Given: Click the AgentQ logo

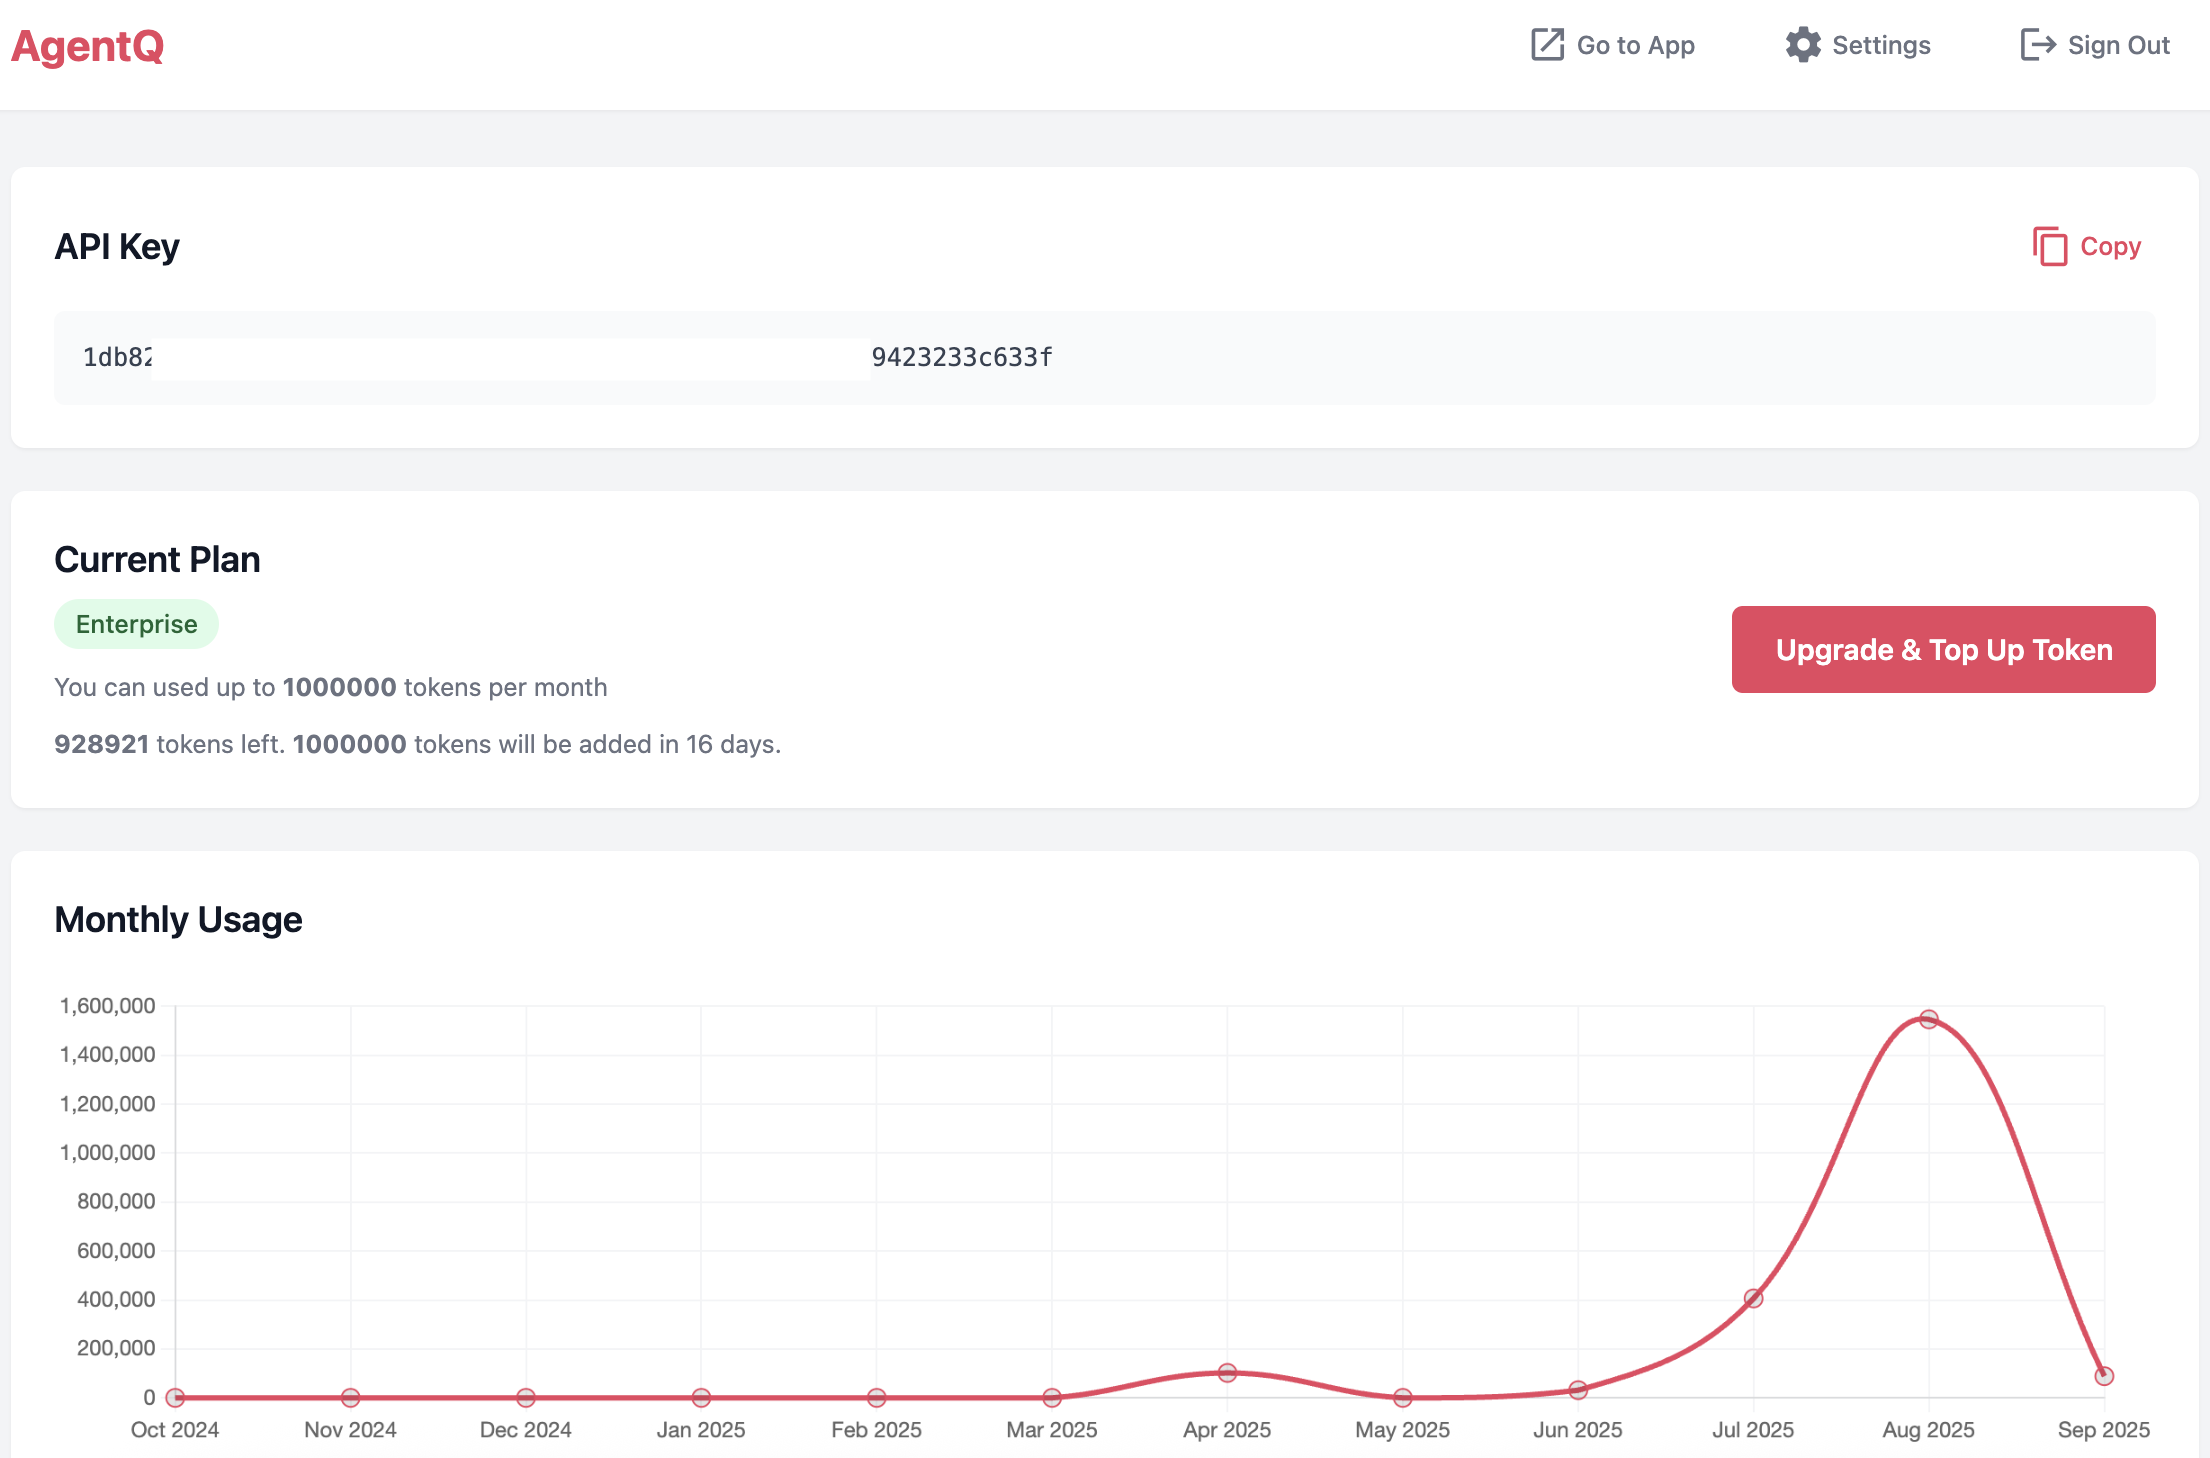Looking at the screenshot, I should tap(88, 46).
